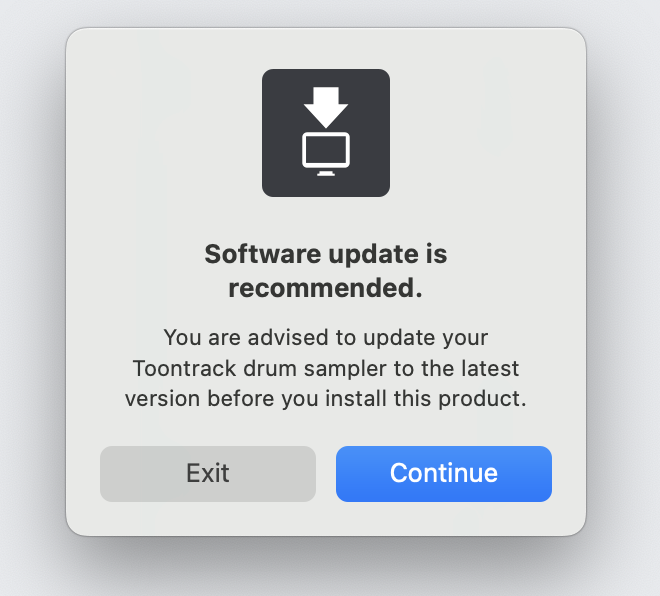Click the software update installer icon
Viewport: 660px width, 596px height.
(325, 133)
